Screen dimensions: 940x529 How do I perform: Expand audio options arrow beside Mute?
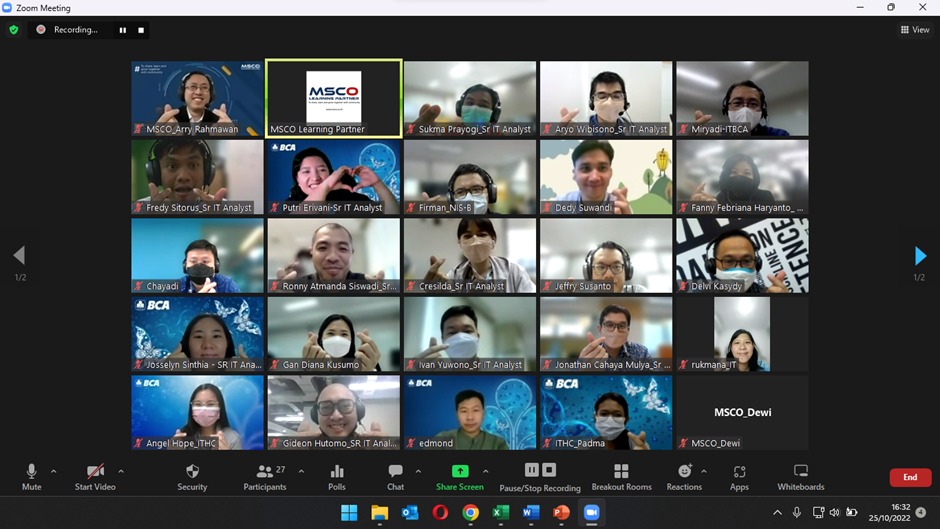point(53,471)
